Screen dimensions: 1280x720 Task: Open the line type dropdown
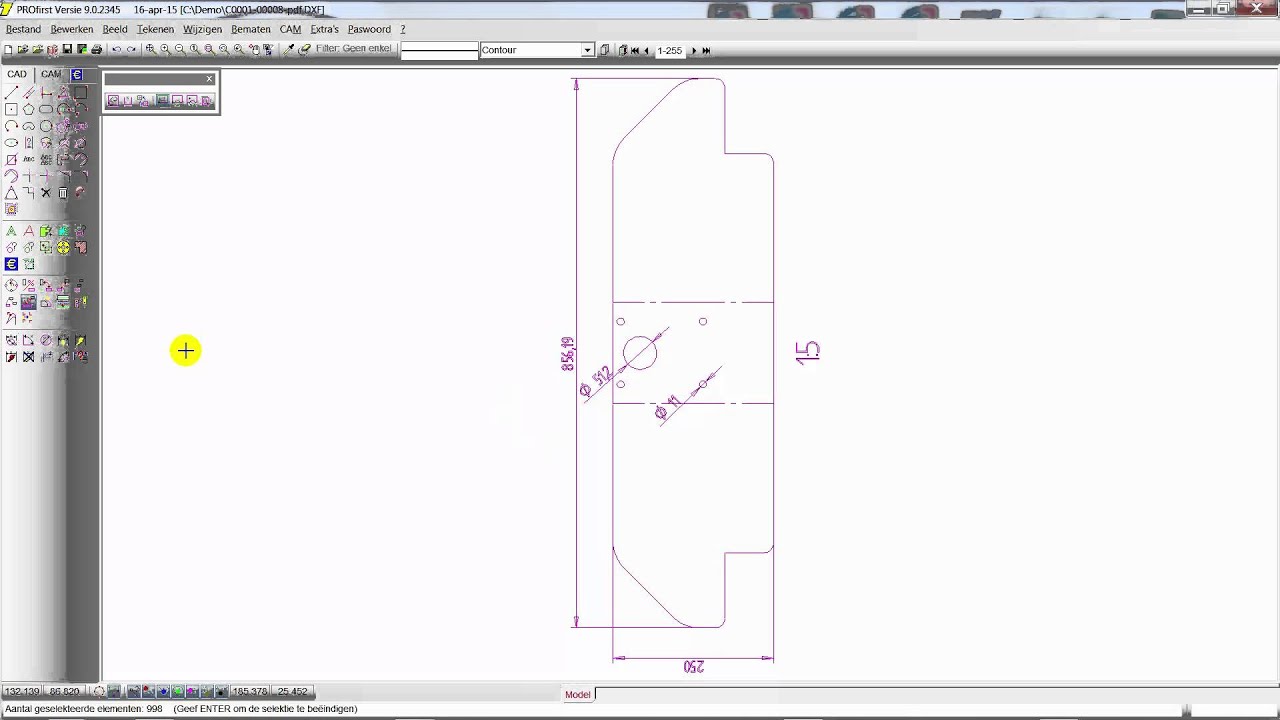click(x=440, y=50)
